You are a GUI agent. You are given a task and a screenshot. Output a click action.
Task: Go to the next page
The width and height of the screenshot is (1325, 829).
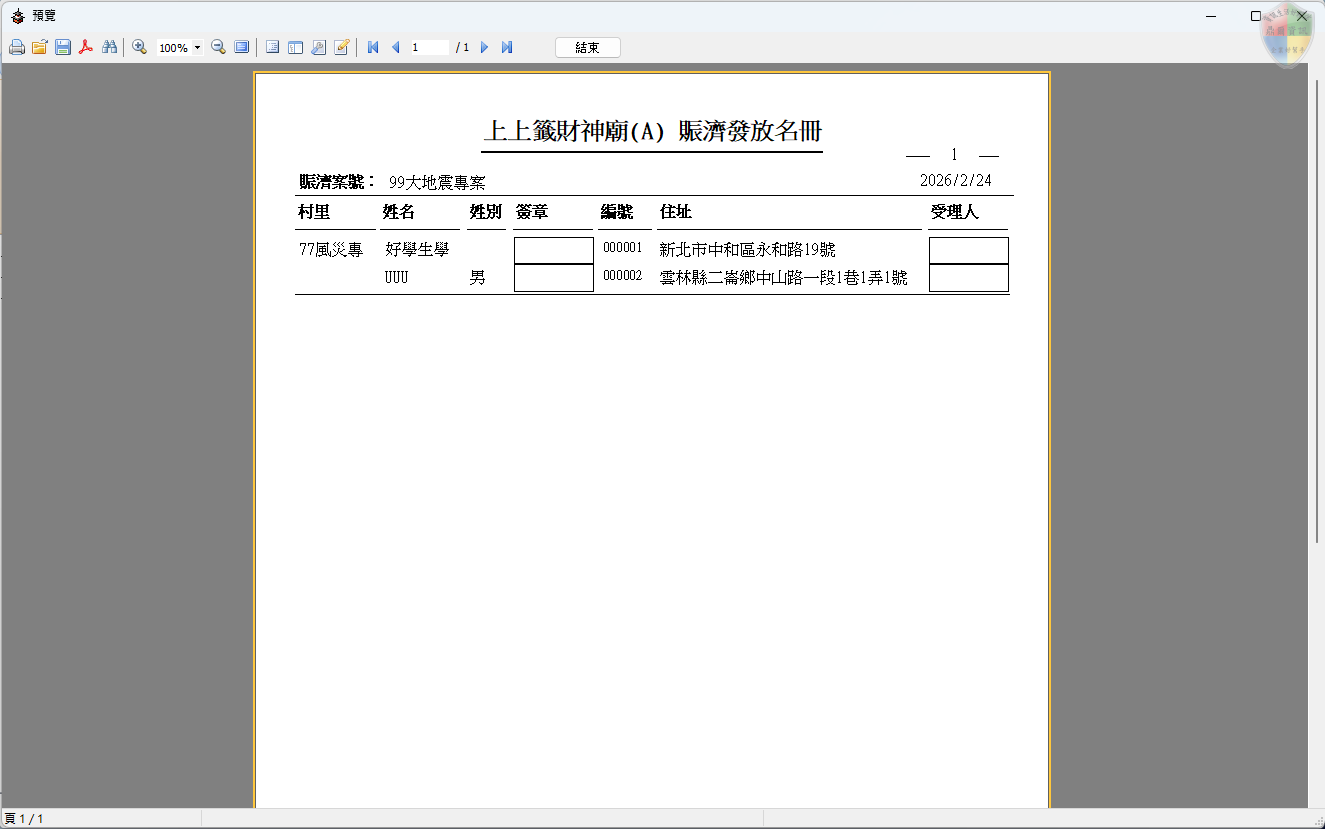(484, 47)
